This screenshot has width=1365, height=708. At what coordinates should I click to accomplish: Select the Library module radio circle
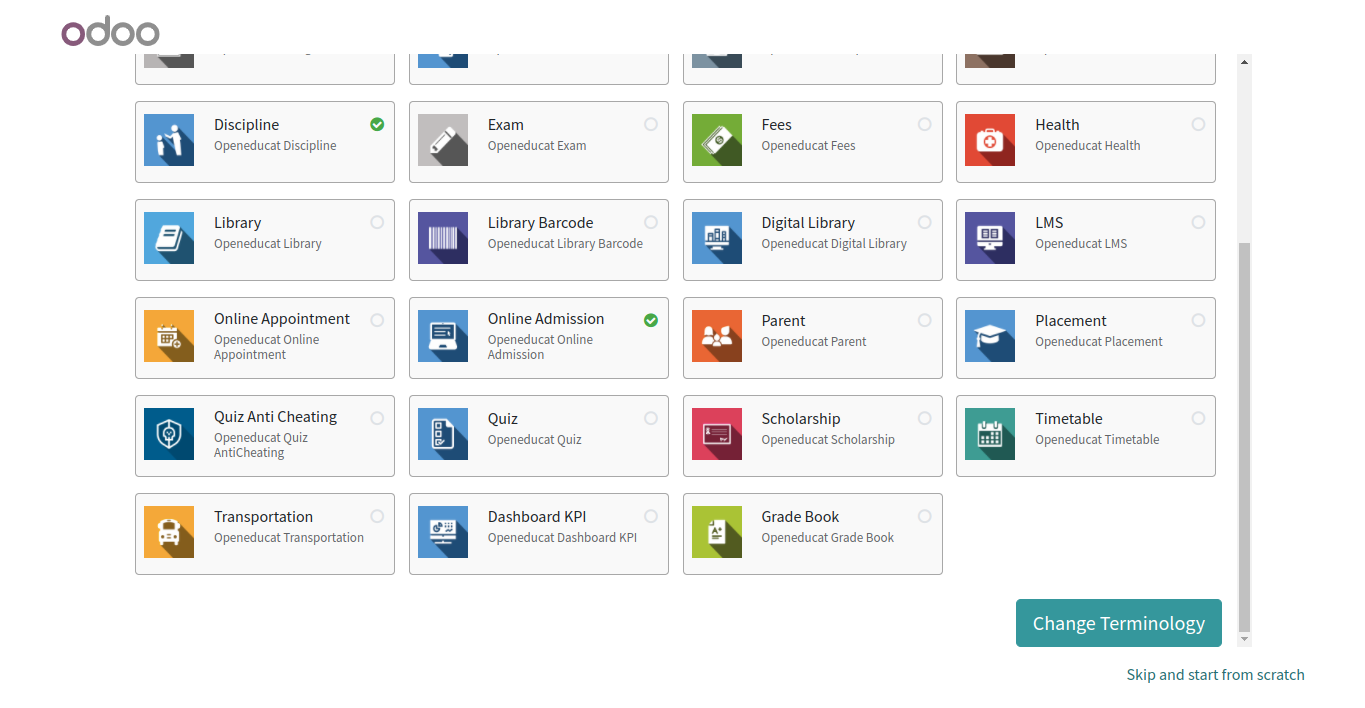[x=377, y=222]
